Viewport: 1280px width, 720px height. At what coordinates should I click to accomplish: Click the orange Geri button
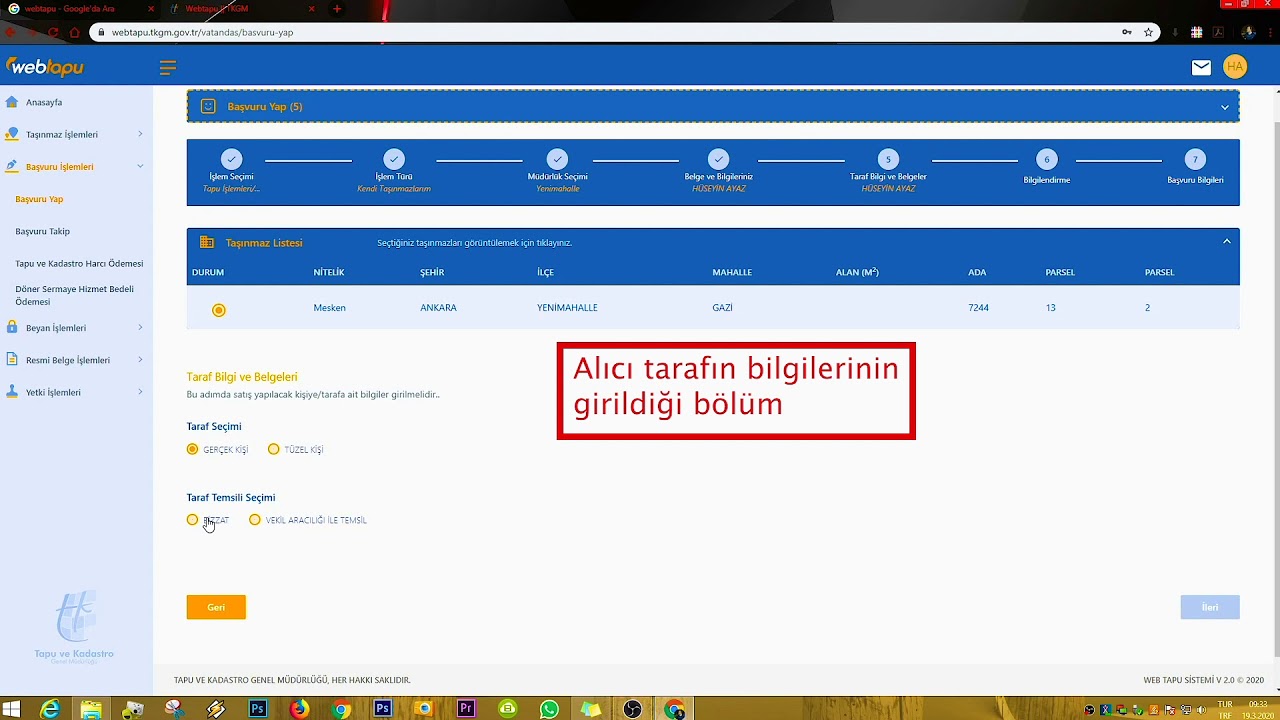pos(216,607)
